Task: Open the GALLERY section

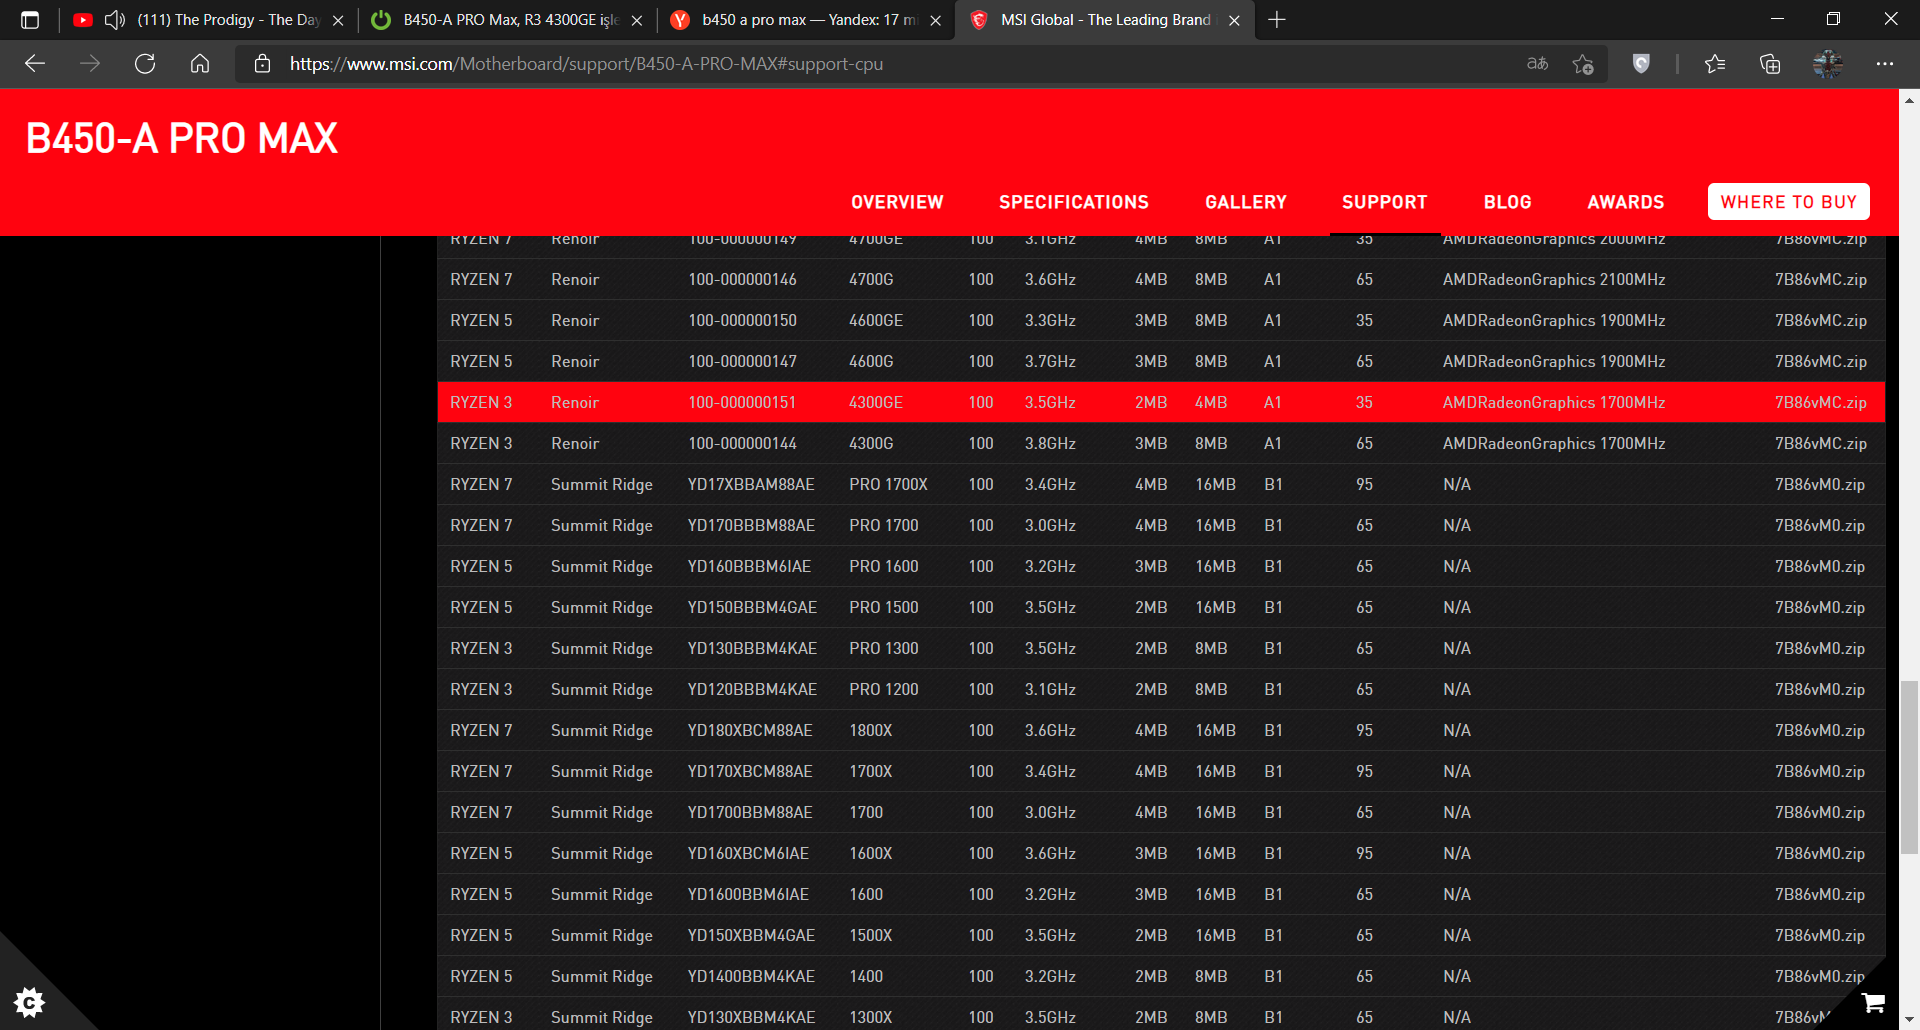Action: click(x=1246, y=202)
